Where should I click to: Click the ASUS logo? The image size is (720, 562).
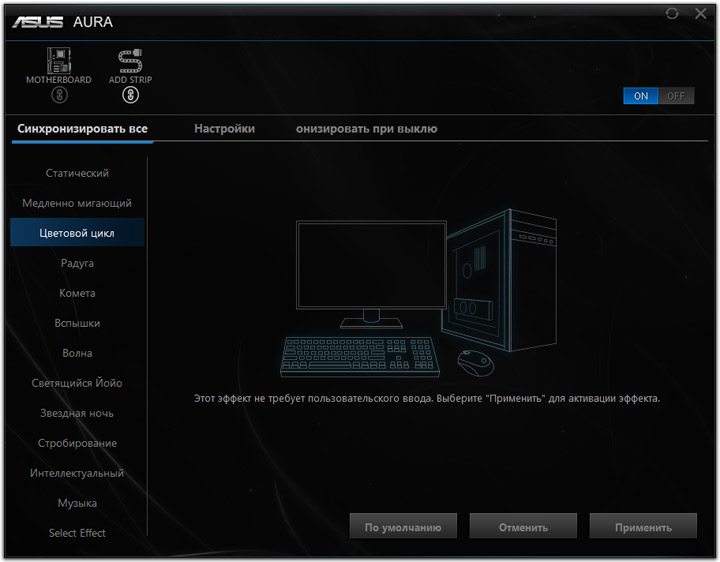tap(38, 22)
